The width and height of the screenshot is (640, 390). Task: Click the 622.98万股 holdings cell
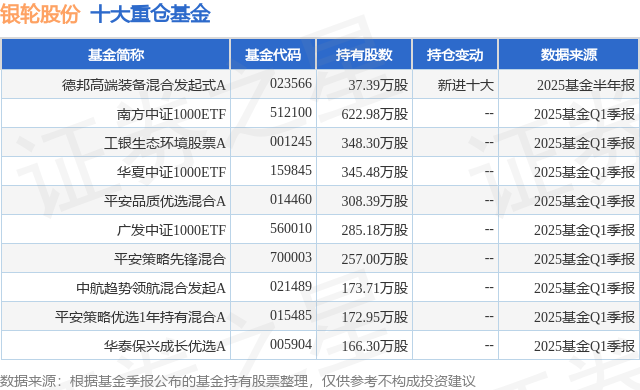coord(375,114)
